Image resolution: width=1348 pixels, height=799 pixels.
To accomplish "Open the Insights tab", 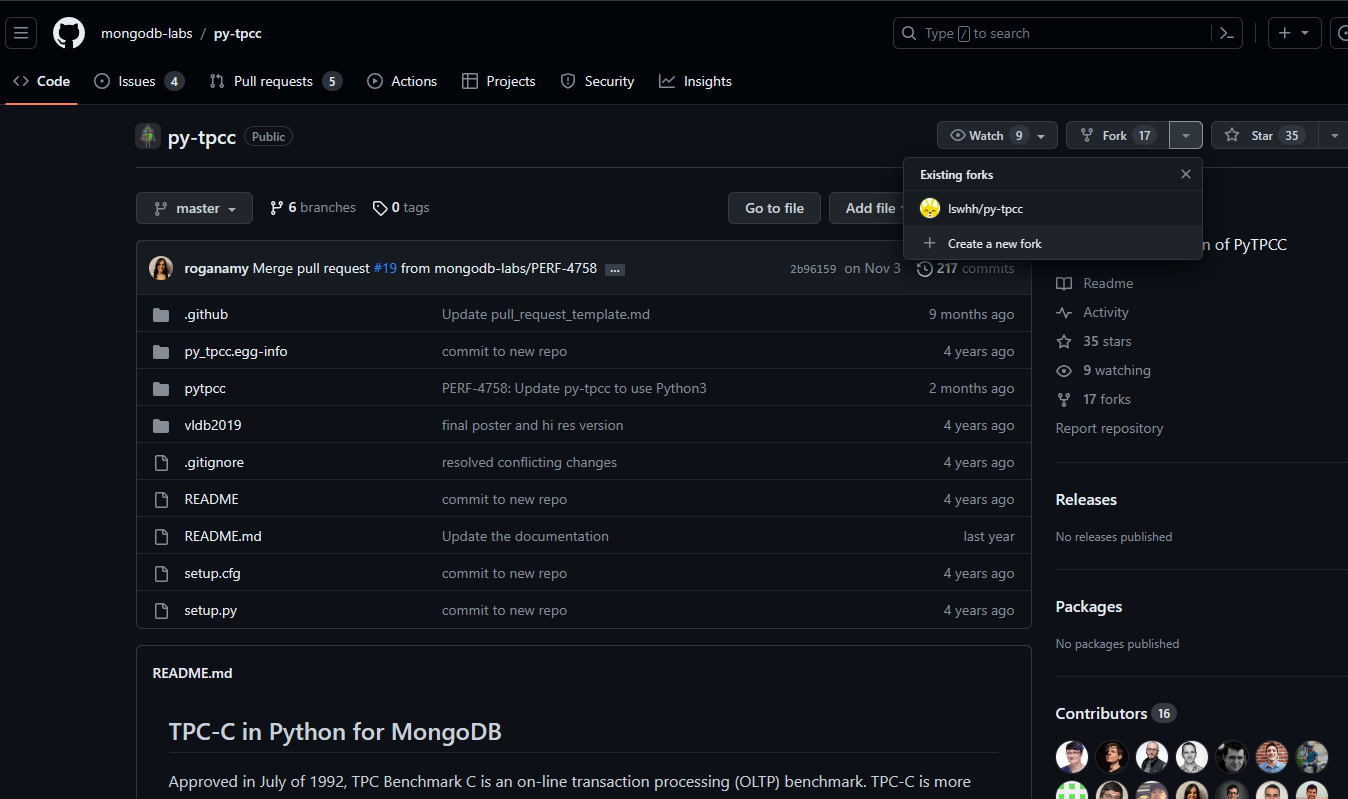I will coord(695,81).
